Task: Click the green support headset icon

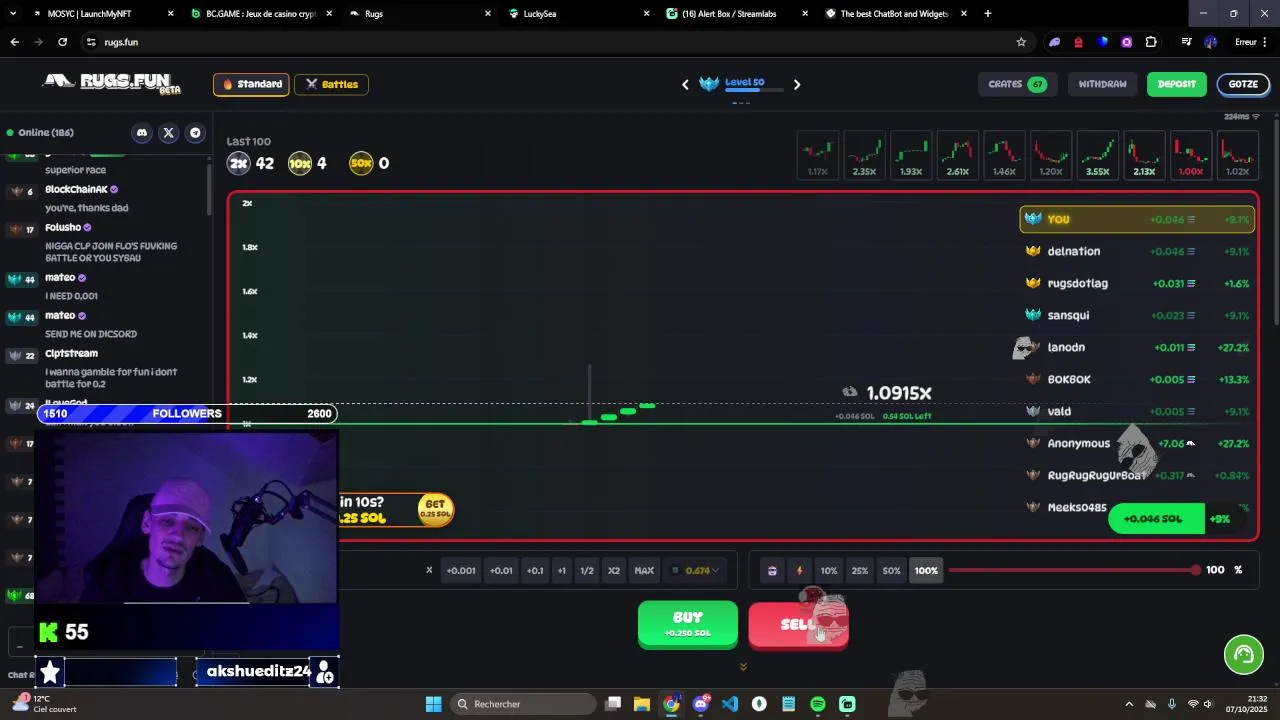Action: pyautogui.click(x=1244, y=655)
